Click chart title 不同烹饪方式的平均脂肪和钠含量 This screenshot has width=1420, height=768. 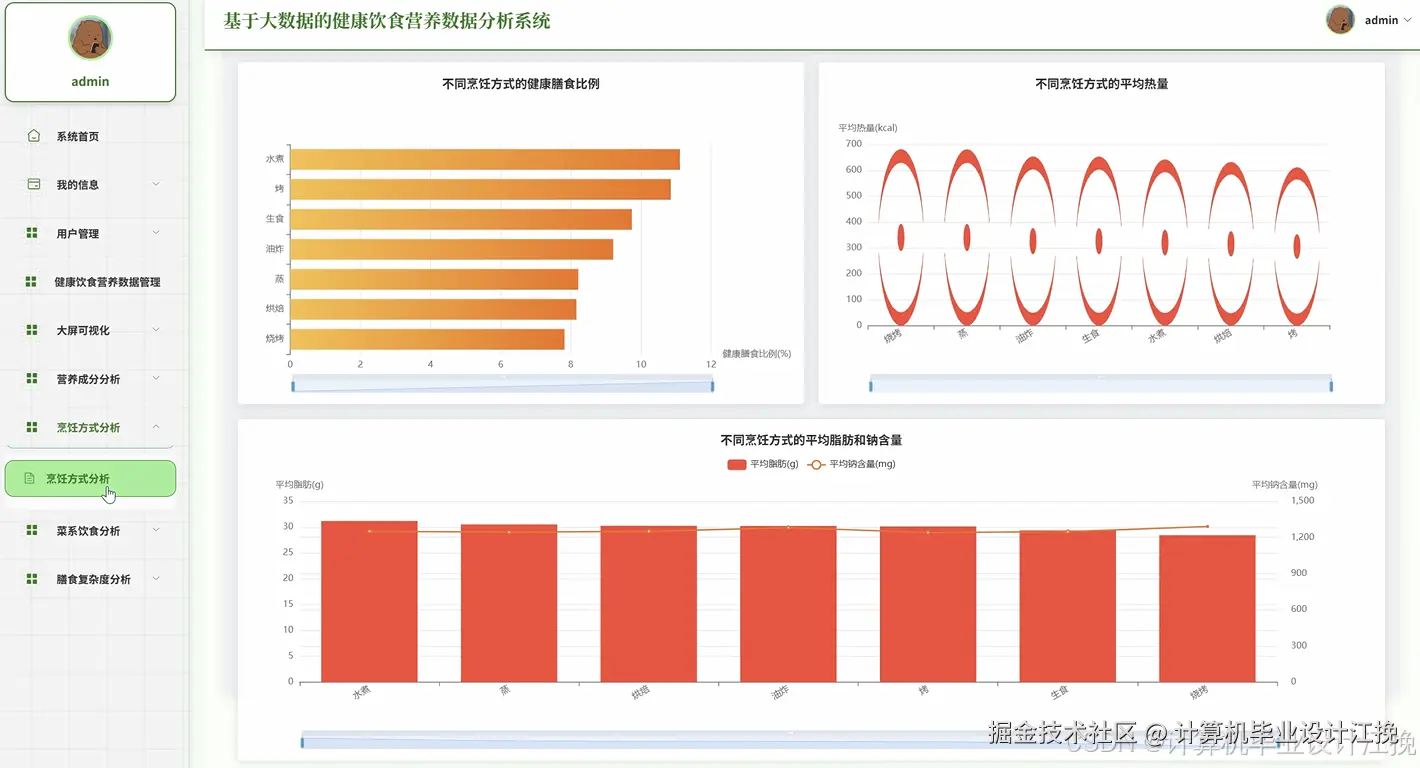(x=811, y=440)
